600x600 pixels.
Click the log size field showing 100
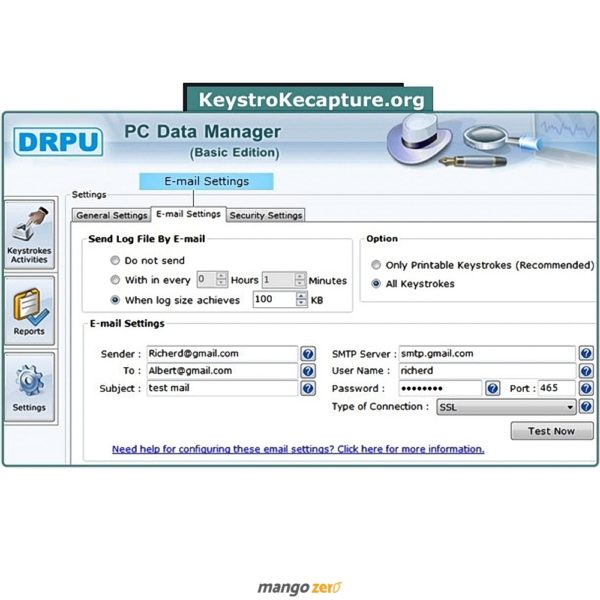[x=275, y=299]
